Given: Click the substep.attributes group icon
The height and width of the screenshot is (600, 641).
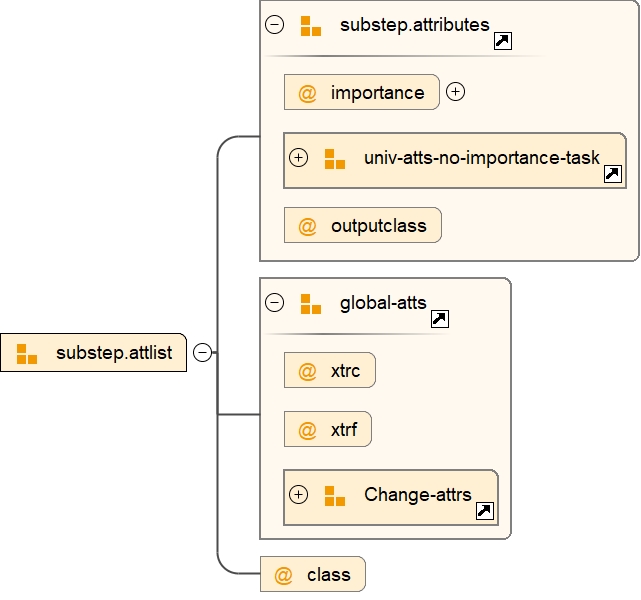Looking at the screenshot, I should [311, 26].
